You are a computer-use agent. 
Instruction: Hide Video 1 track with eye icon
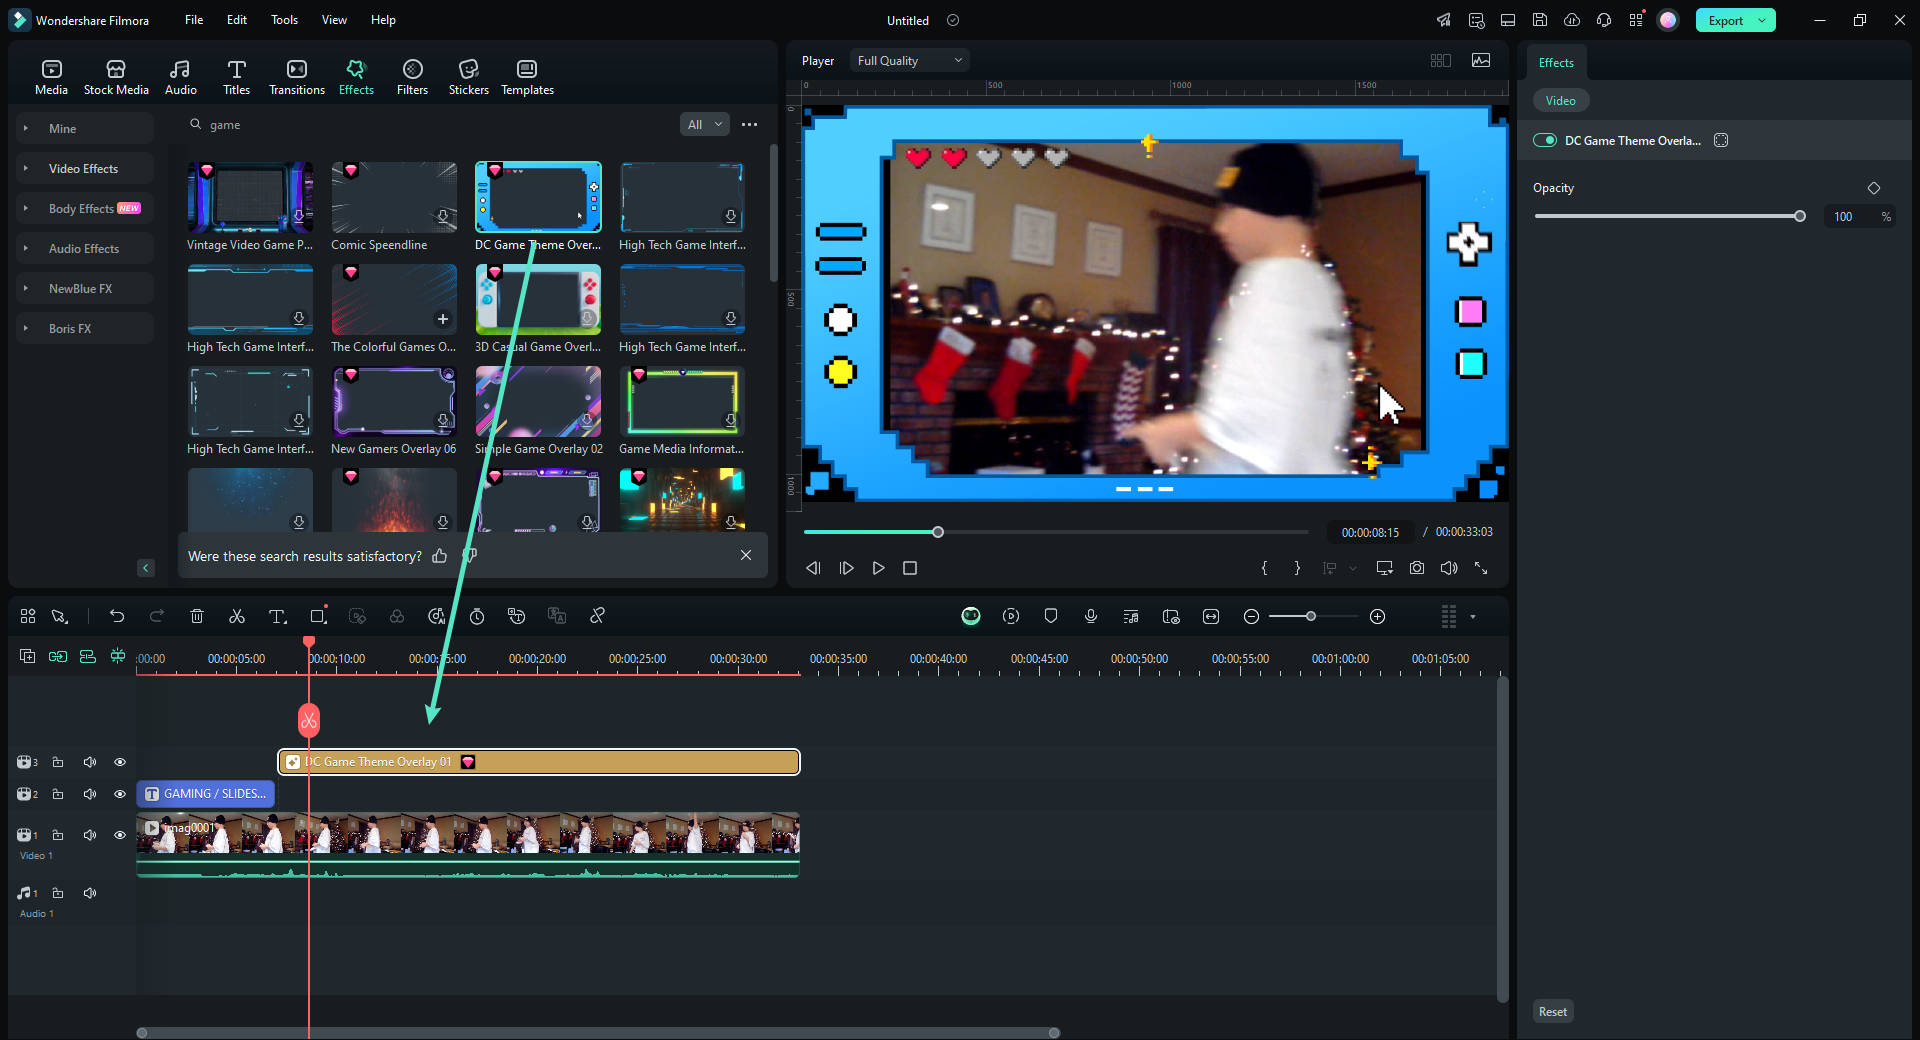click(x=120, y=835)
